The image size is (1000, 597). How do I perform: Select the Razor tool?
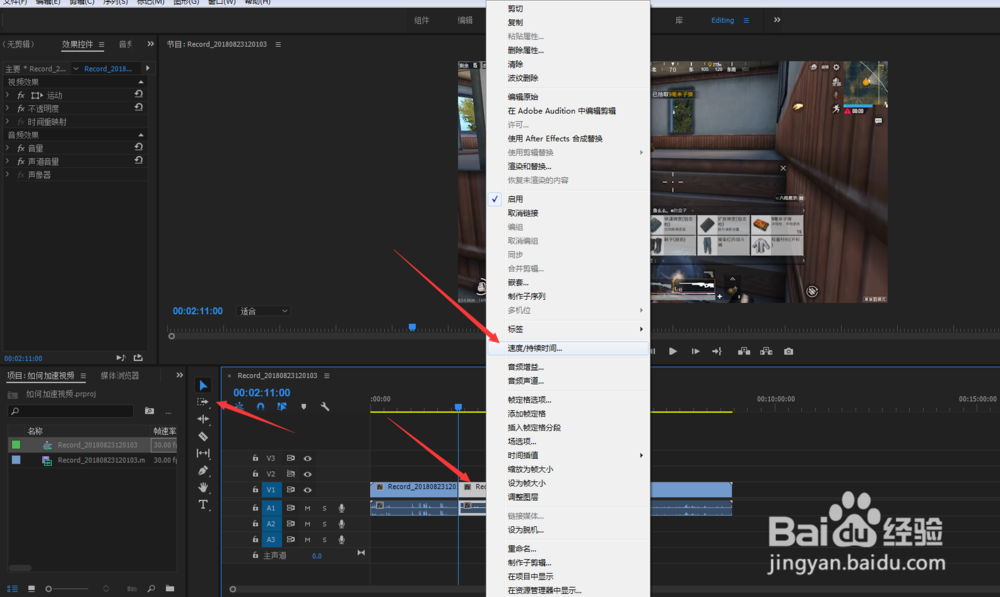[x=203, y=436]
